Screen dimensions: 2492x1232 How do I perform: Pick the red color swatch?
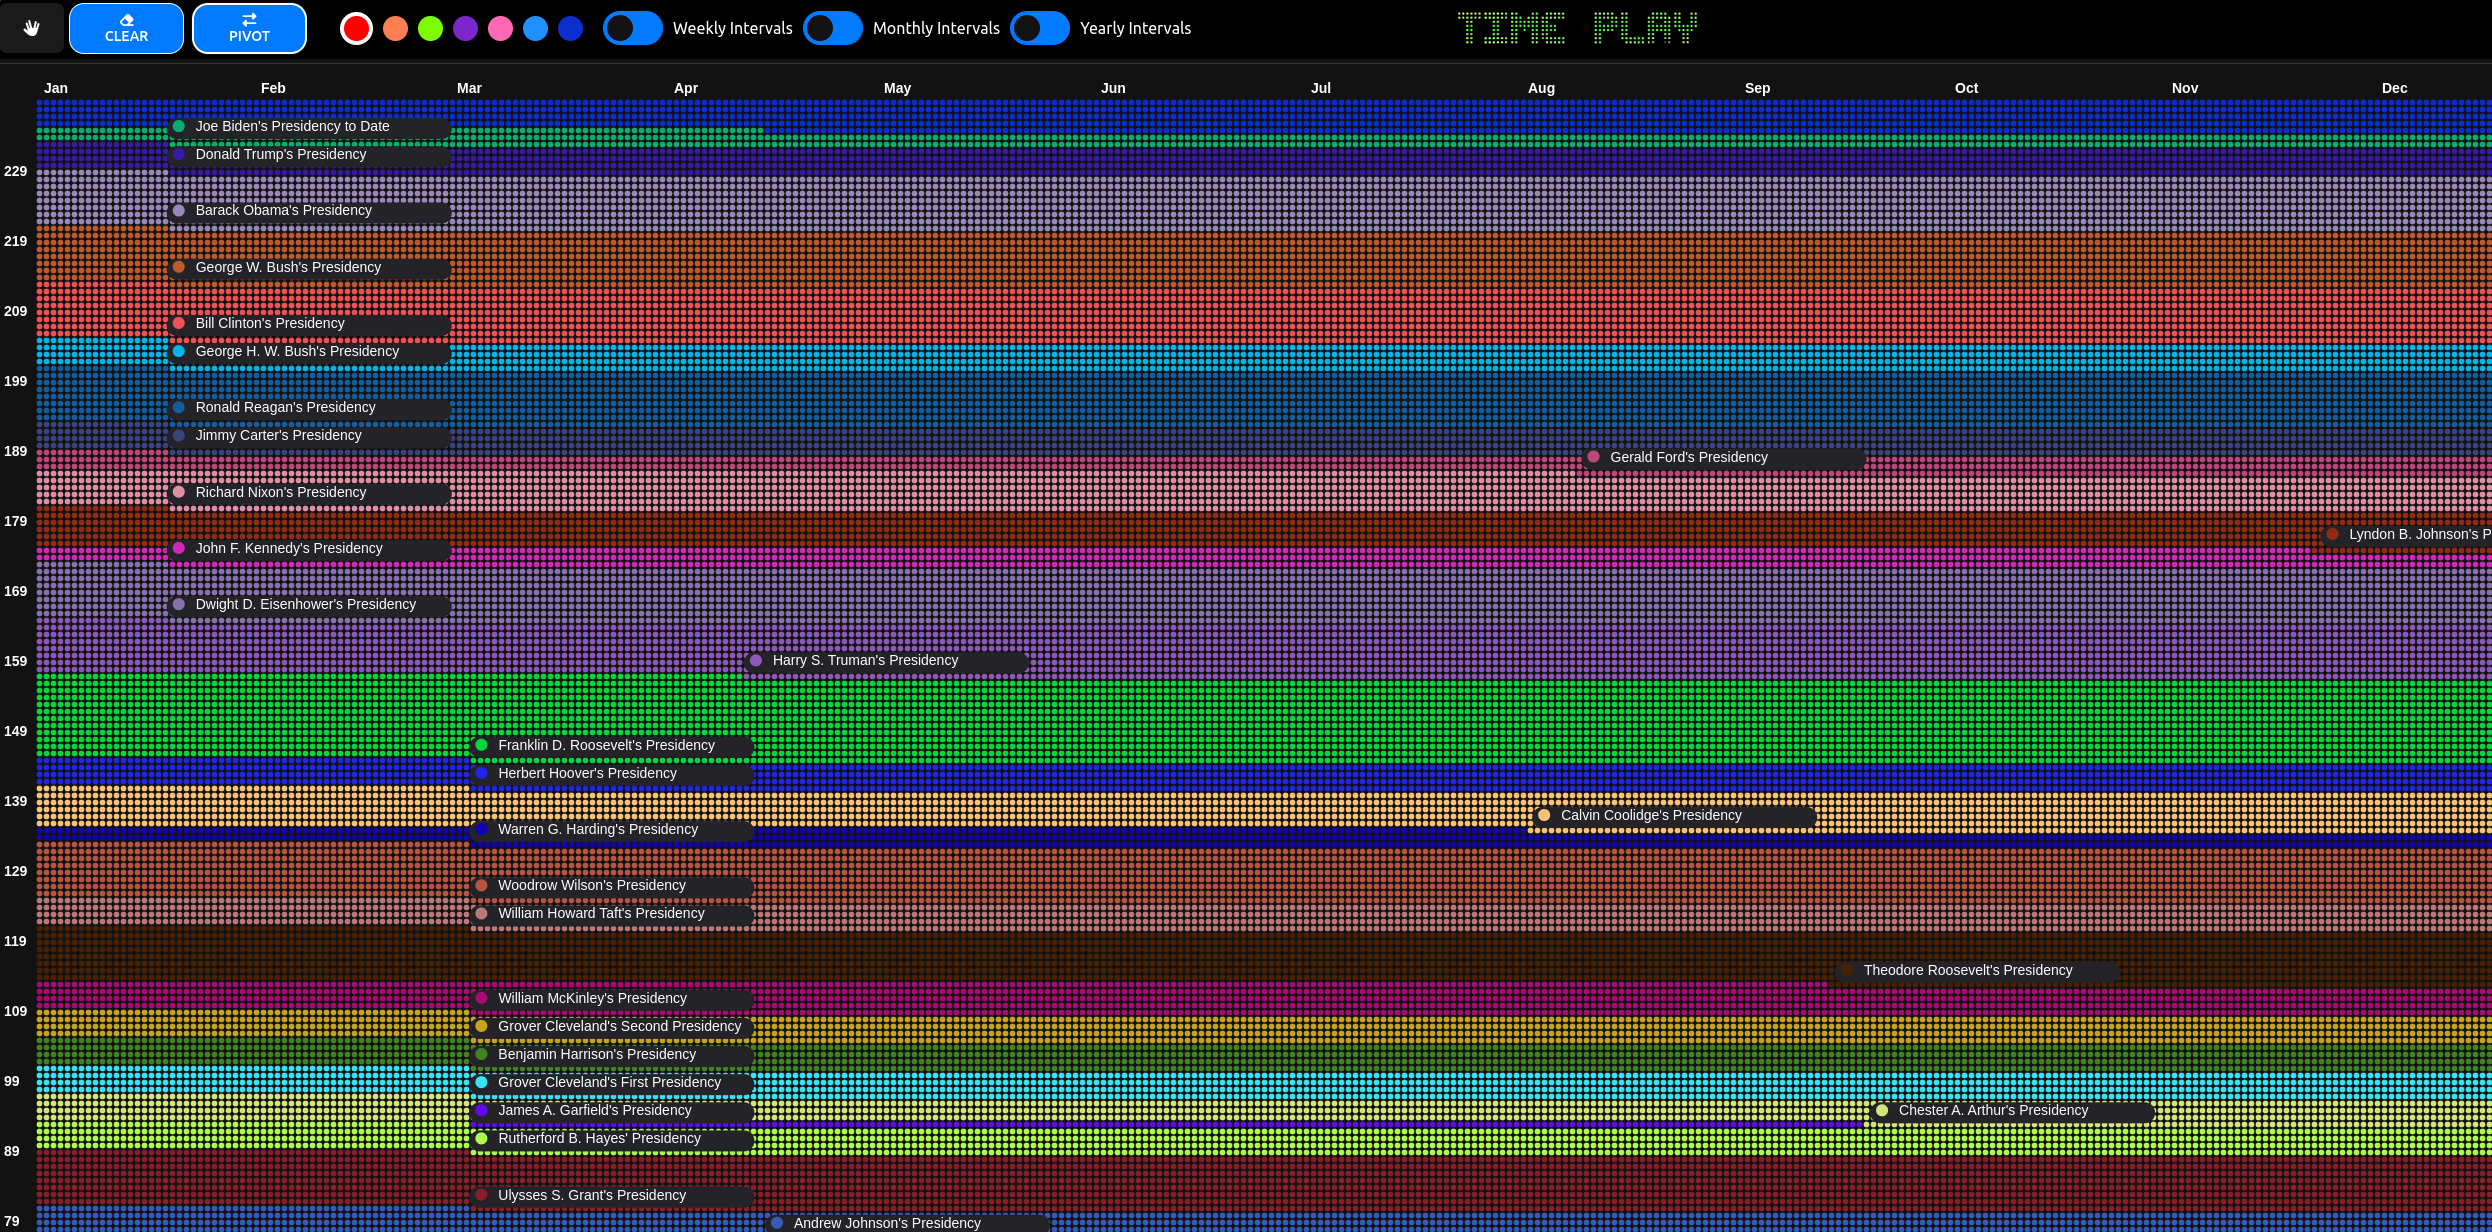(356, 28)
